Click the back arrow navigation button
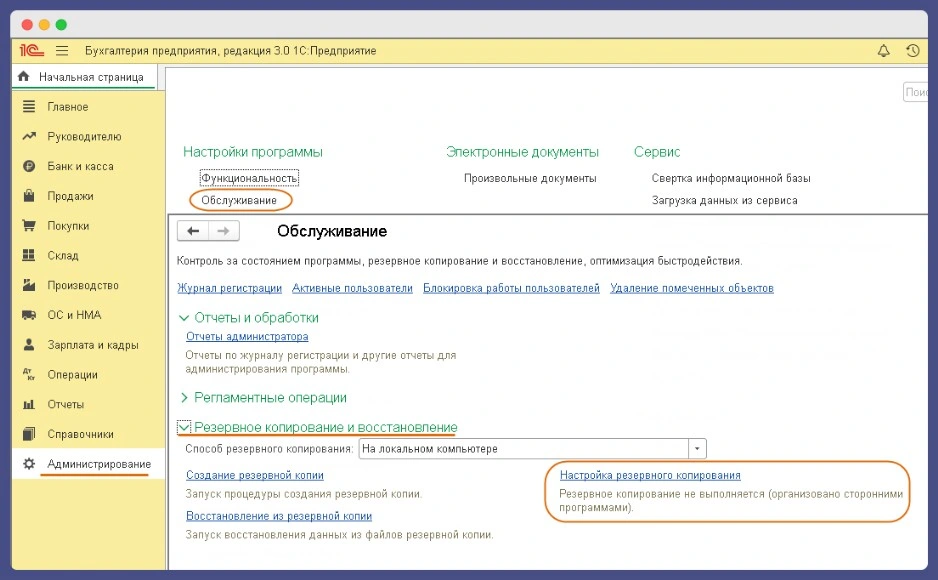 [193, 231]
